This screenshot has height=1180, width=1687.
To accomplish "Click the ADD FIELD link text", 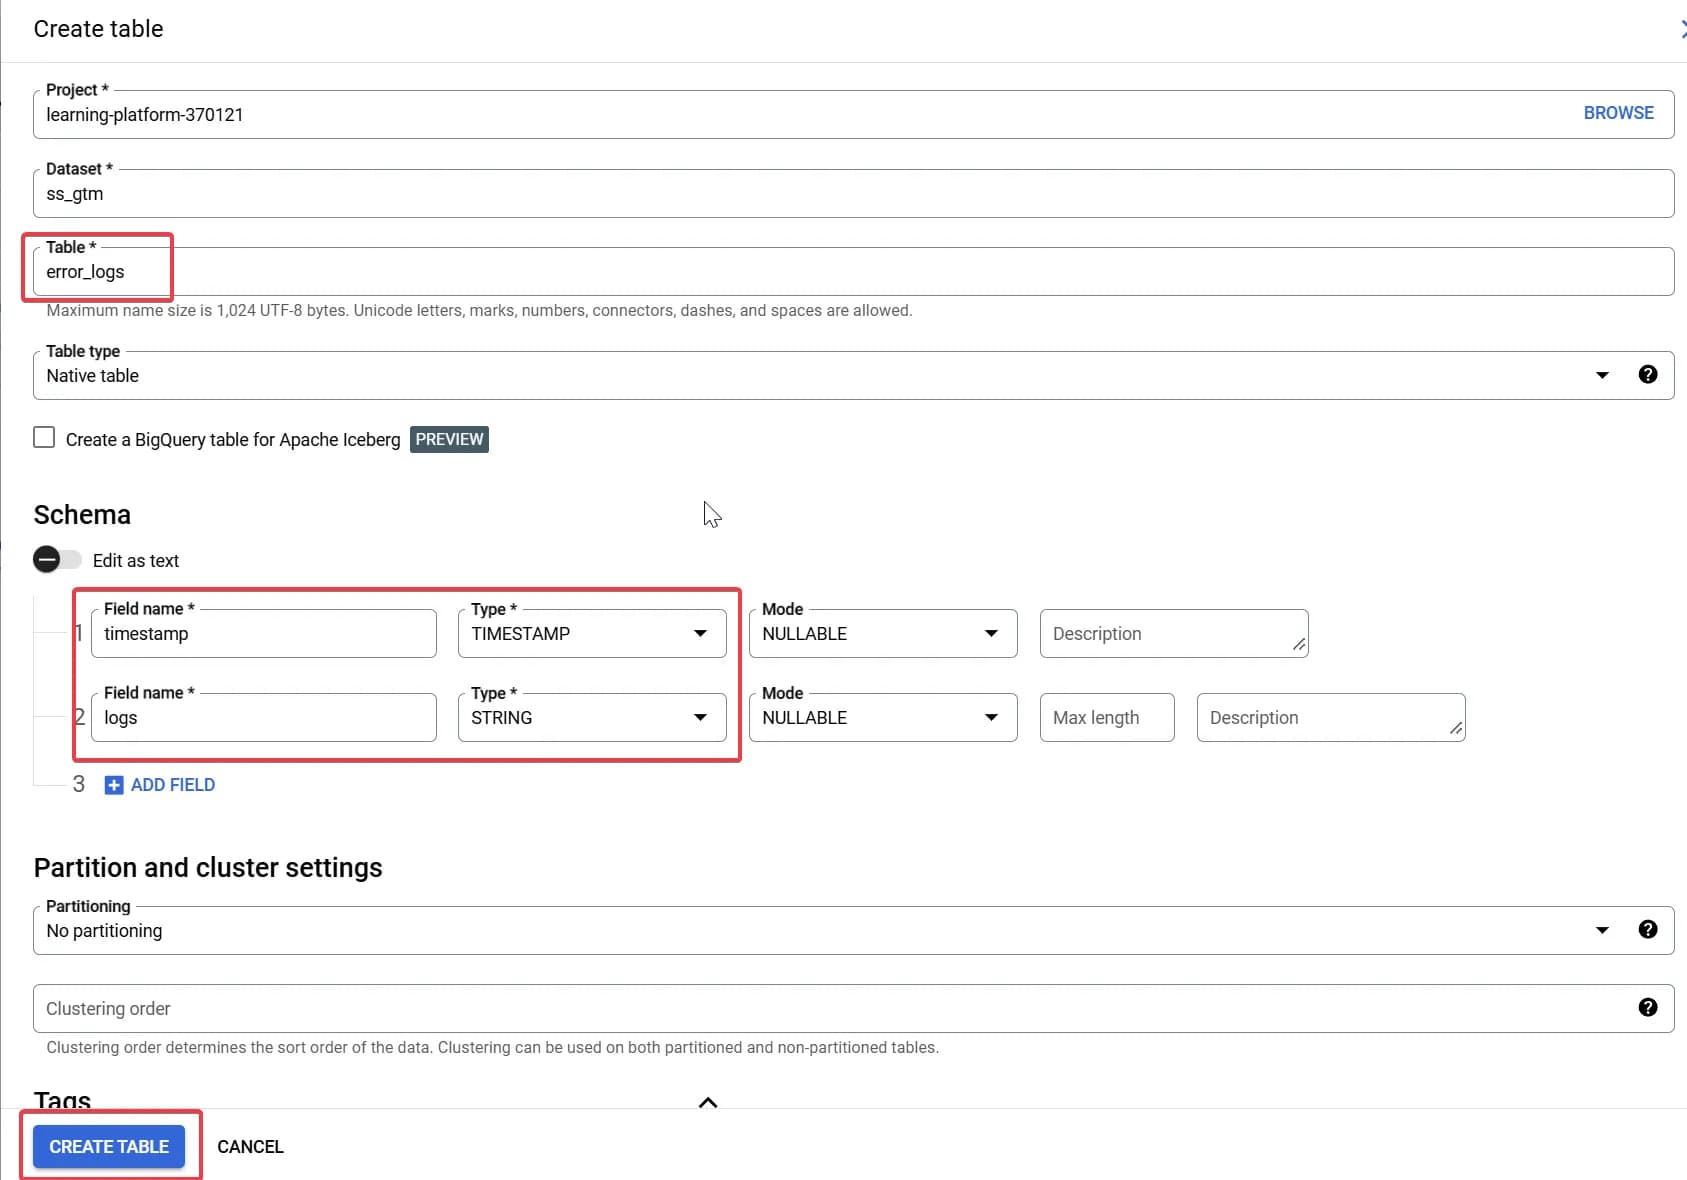I will [173, 785].
